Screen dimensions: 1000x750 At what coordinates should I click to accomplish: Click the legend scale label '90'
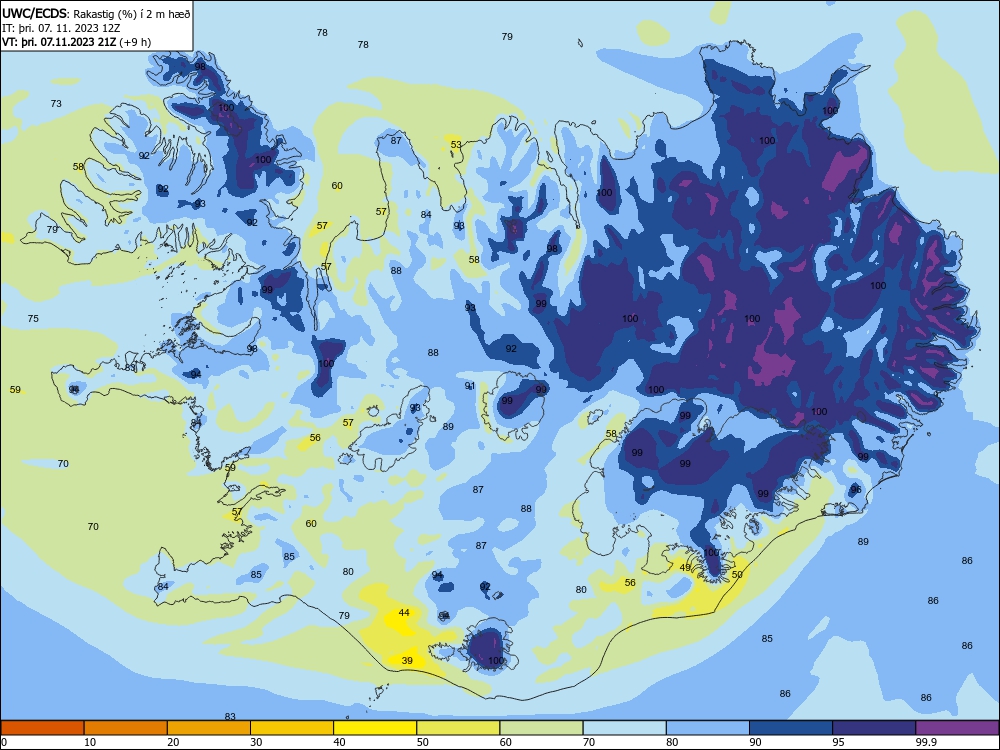point(756,742)
